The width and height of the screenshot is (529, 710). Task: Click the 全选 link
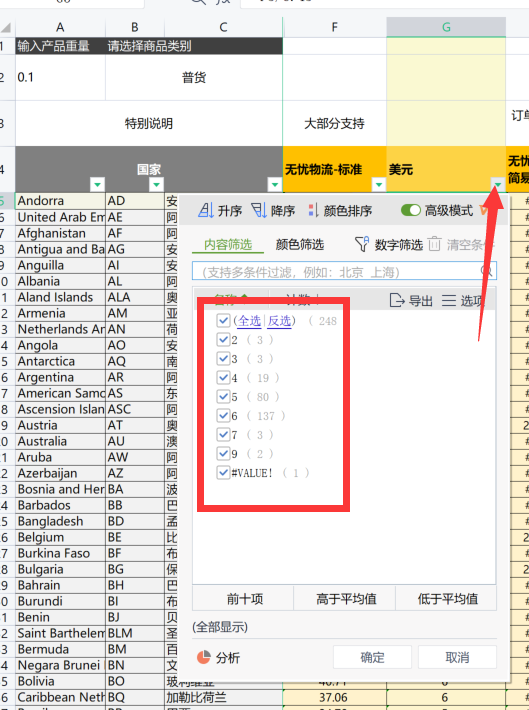(250, 321)
